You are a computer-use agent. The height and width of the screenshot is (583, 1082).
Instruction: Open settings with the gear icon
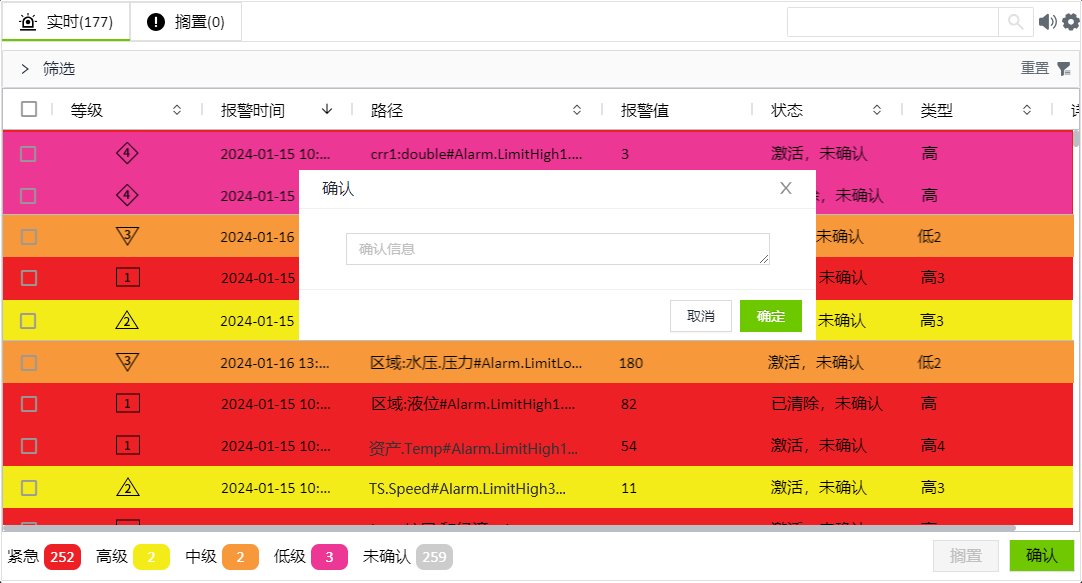click(1071, 22)
